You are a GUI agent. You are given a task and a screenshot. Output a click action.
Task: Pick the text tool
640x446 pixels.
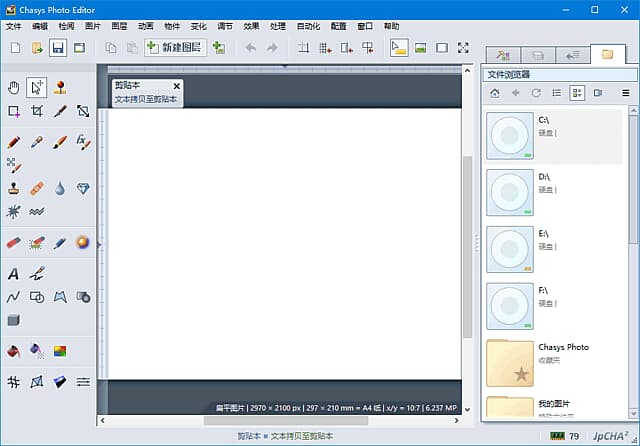click(14, 273)
